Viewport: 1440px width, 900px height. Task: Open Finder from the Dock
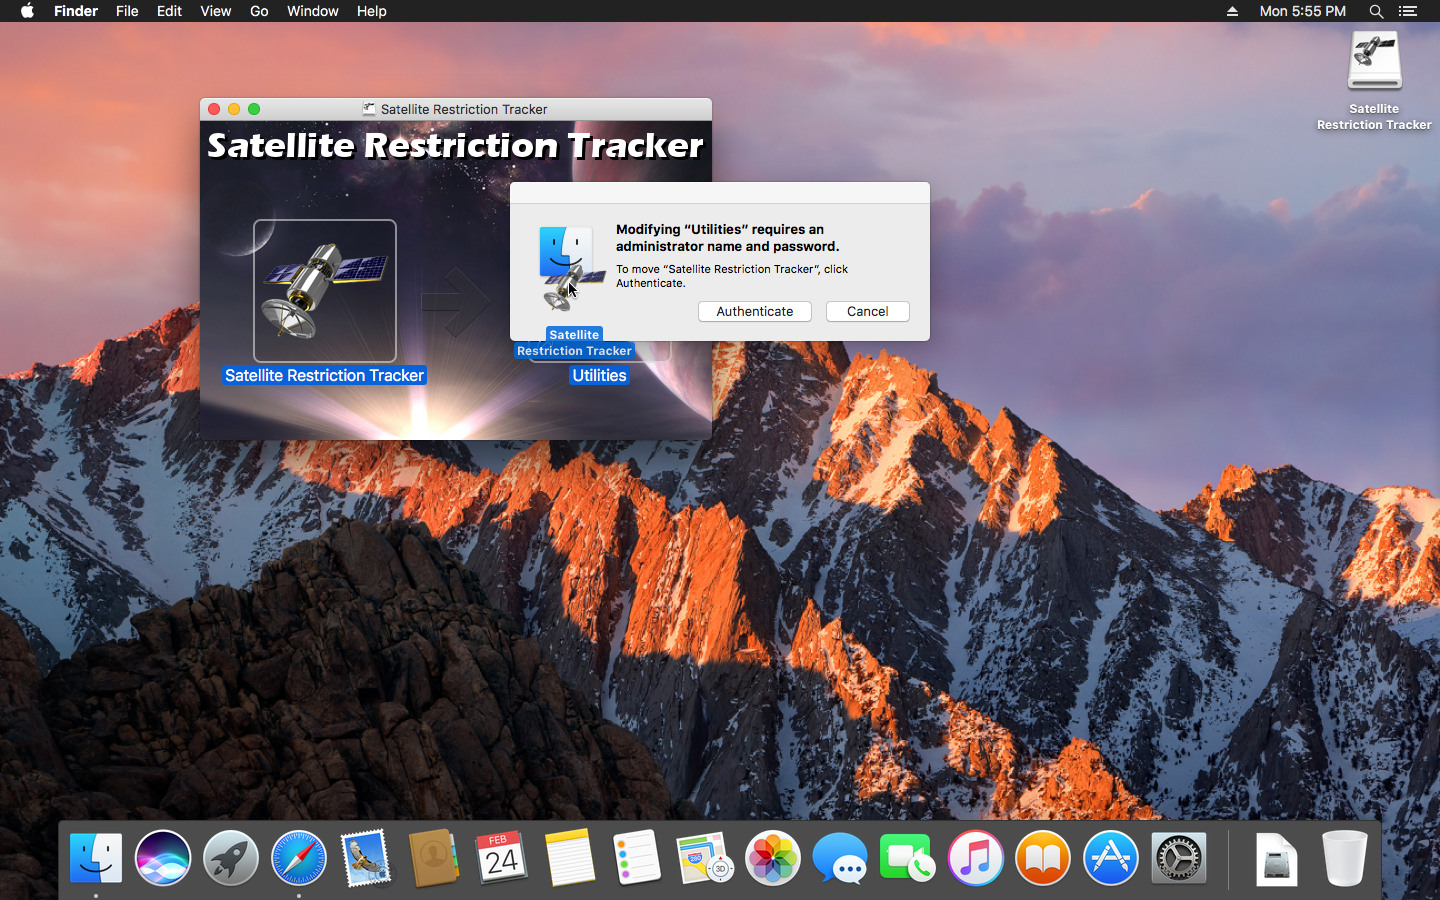click(96, 858)
